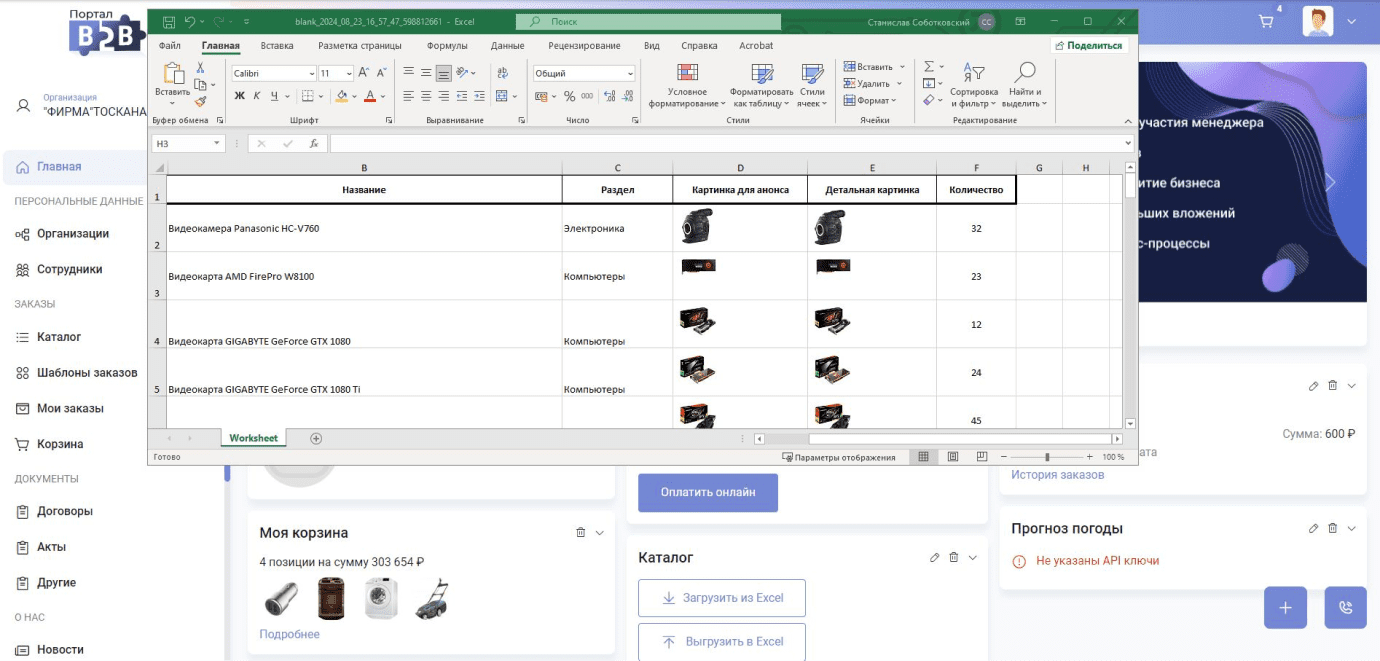This screenshot has height=661, width=1380.
Task: Add a new sheet with plus icon
Action: (x=316, y=438)
